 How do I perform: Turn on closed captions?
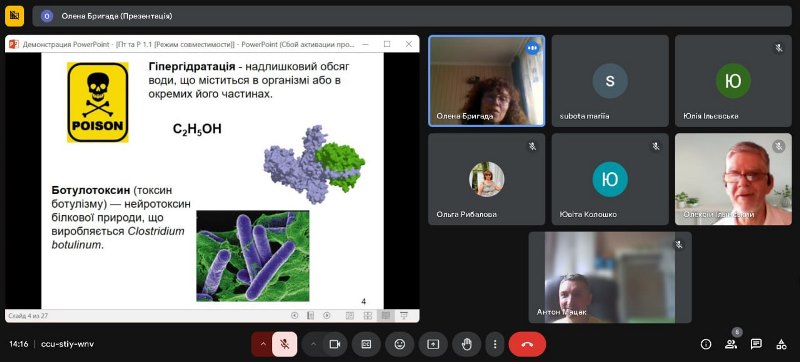tap(366, 345)
